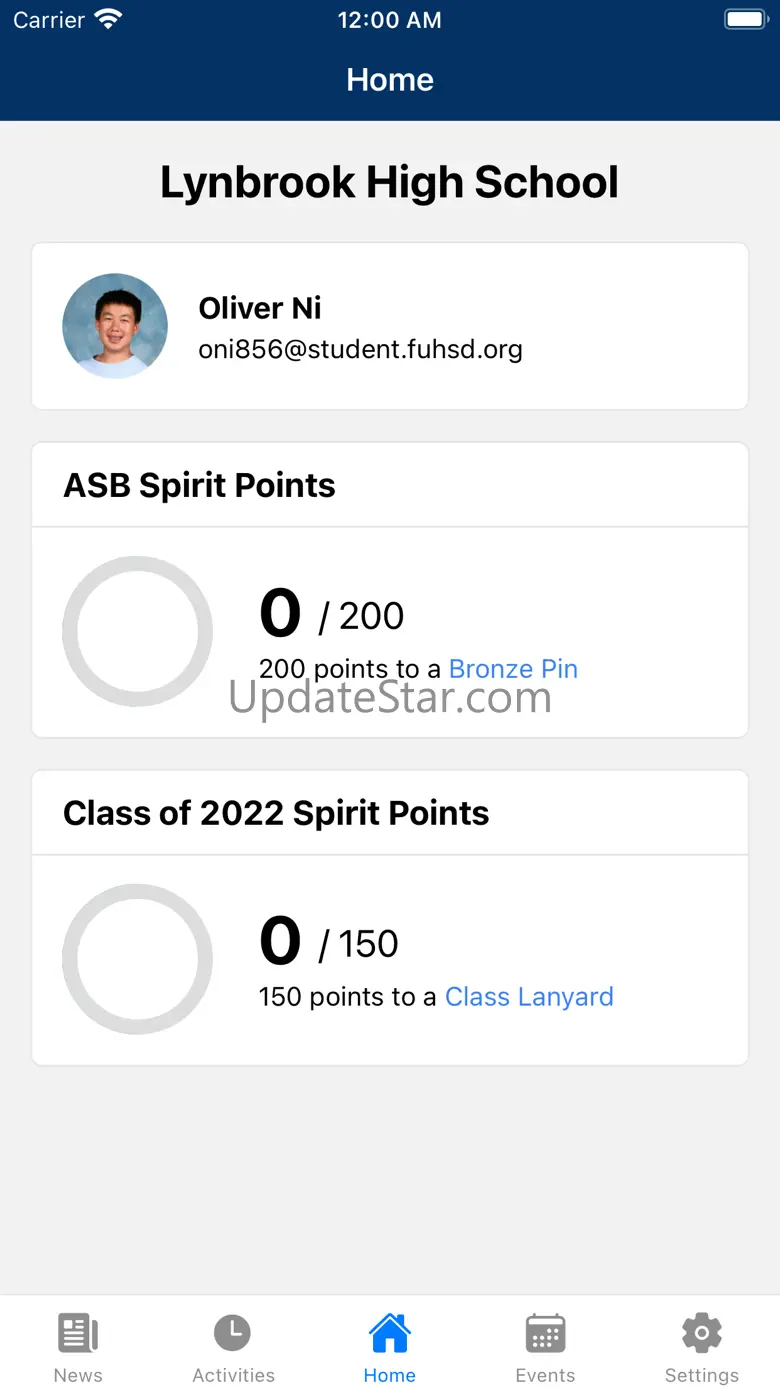The image size is (780, 1387).
Task: Tap the Class of 2022 Spirit Points header
Action: coord(276,813)
